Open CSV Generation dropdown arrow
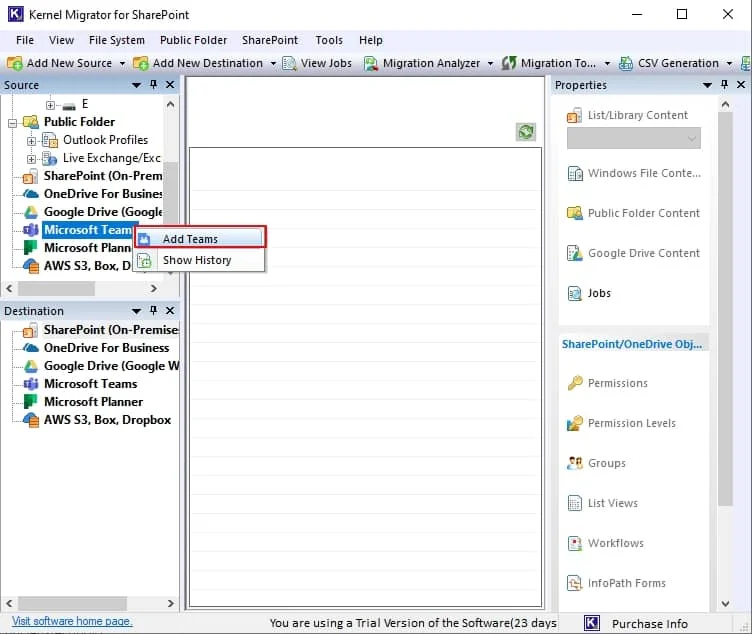The image size is (752, 634). pyautogui.click(x=729, y=63)
